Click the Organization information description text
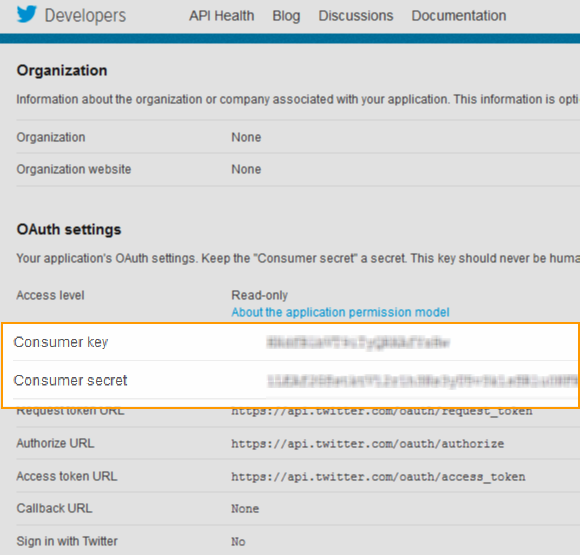 297,99
